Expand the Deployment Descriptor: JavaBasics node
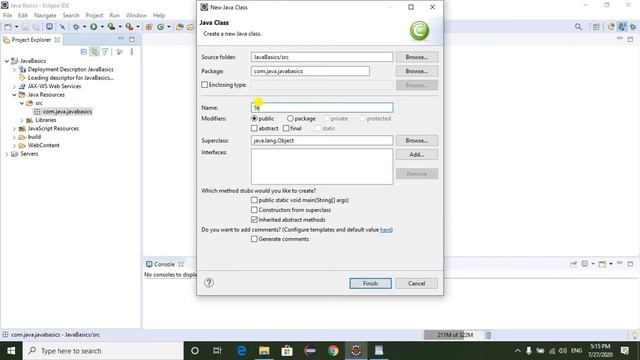Viewport: 640px width, 360px height. [x=14, y=69]
